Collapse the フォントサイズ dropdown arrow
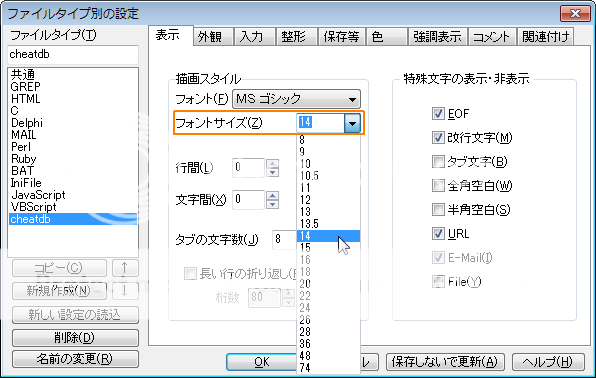Viewport: 596px width, 378px height. (352, 123)
